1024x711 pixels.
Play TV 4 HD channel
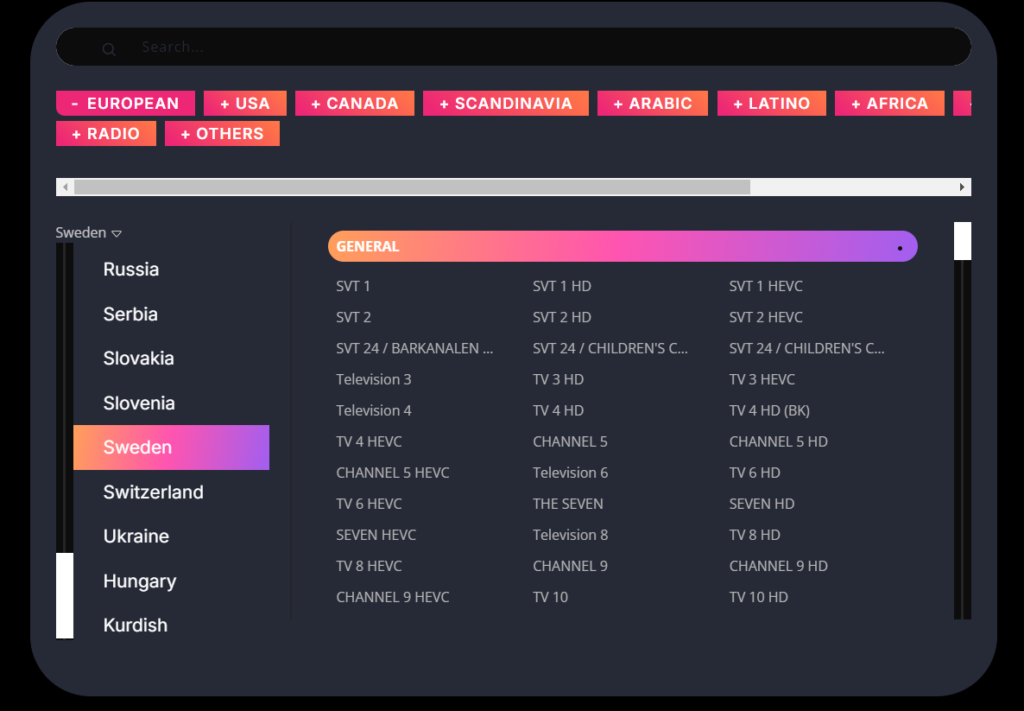558,411
